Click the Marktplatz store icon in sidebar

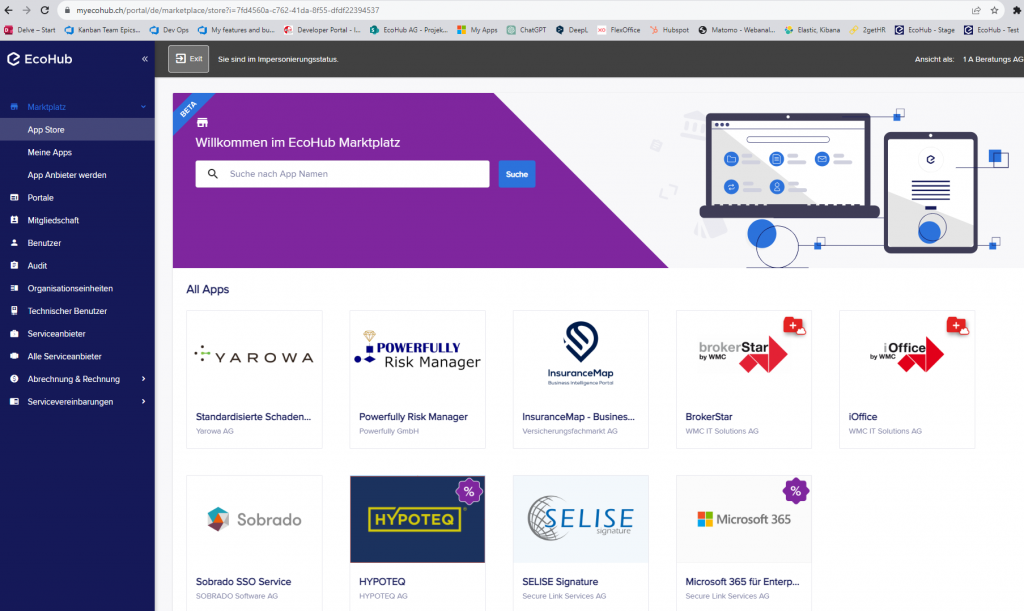coord(14,106)
